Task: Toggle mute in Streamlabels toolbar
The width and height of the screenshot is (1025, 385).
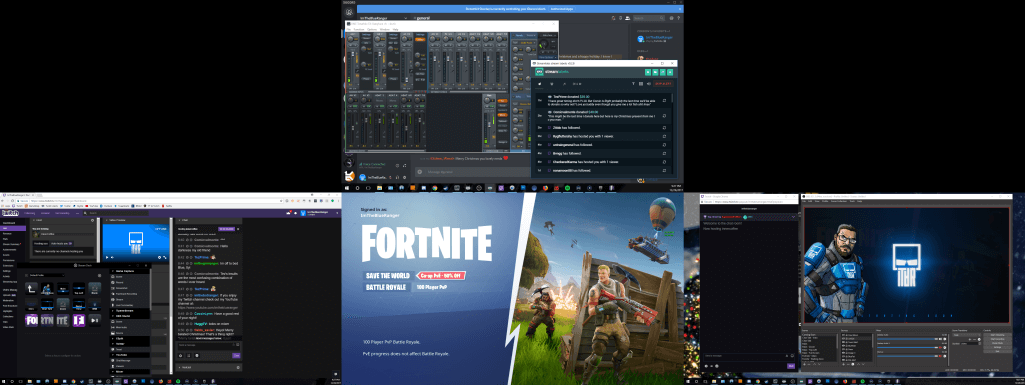Action: [x=648, y=84]
